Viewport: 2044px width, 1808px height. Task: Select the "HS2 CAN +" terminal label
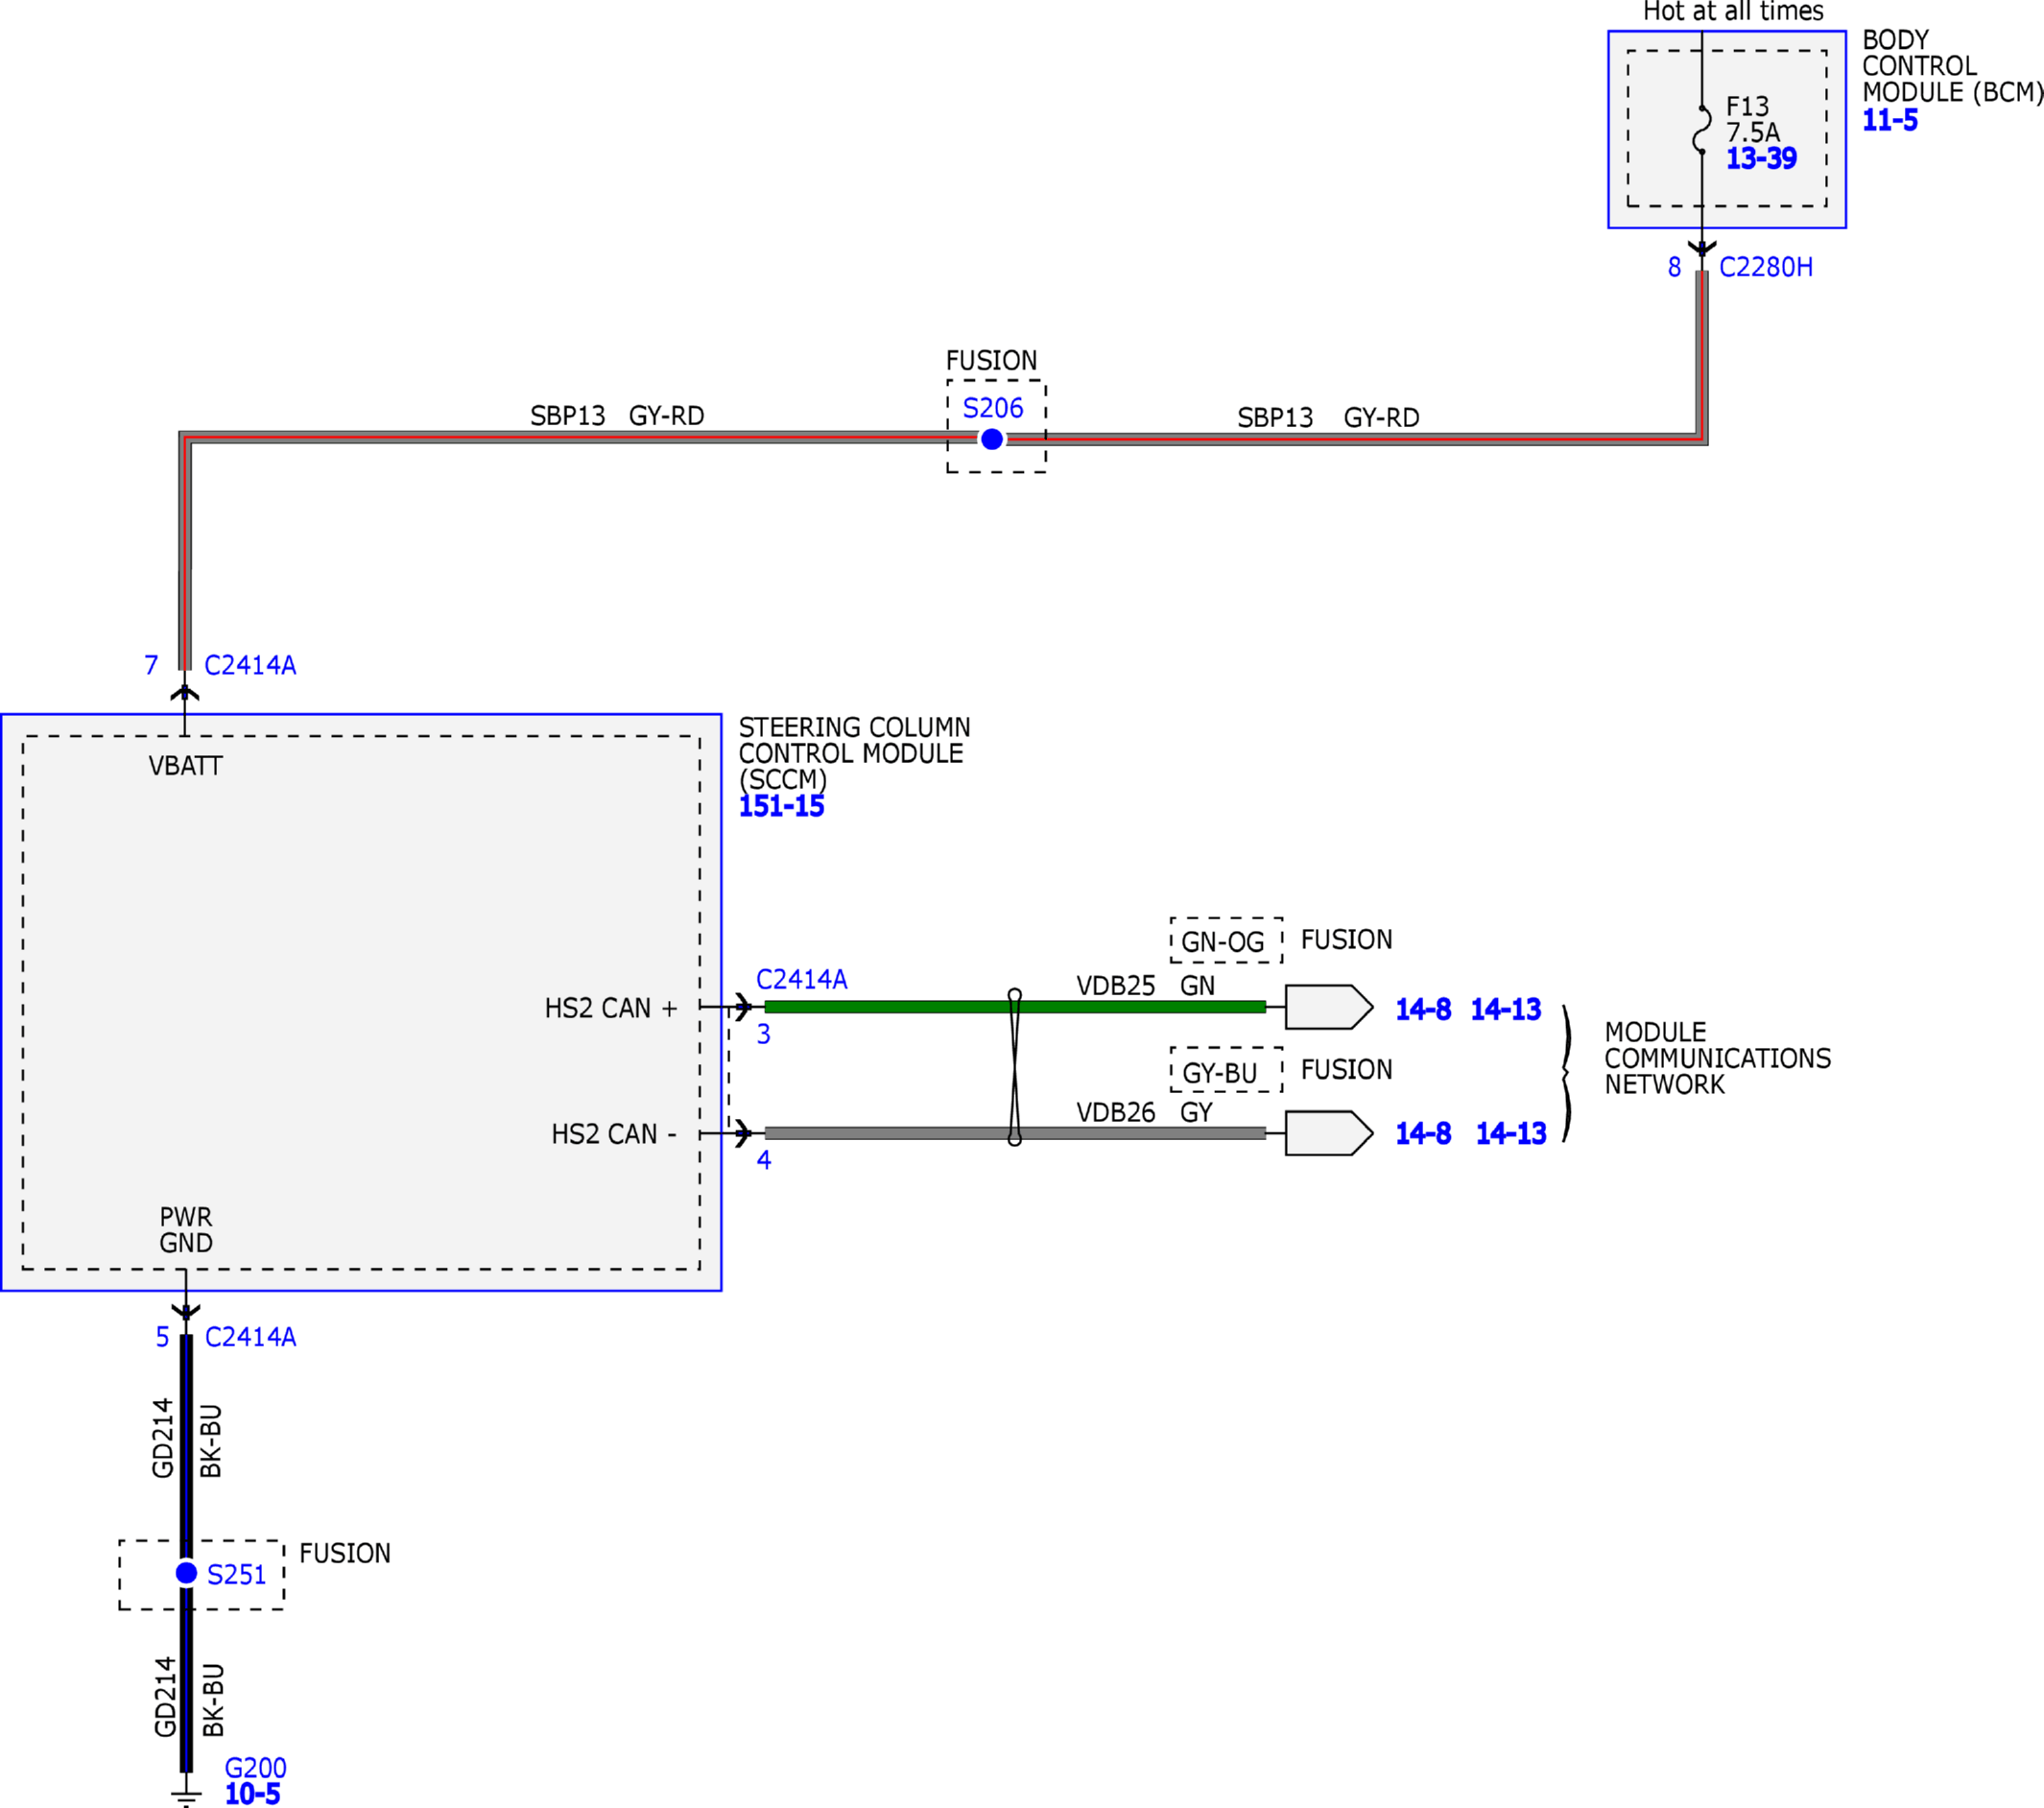coord(611,1008)
